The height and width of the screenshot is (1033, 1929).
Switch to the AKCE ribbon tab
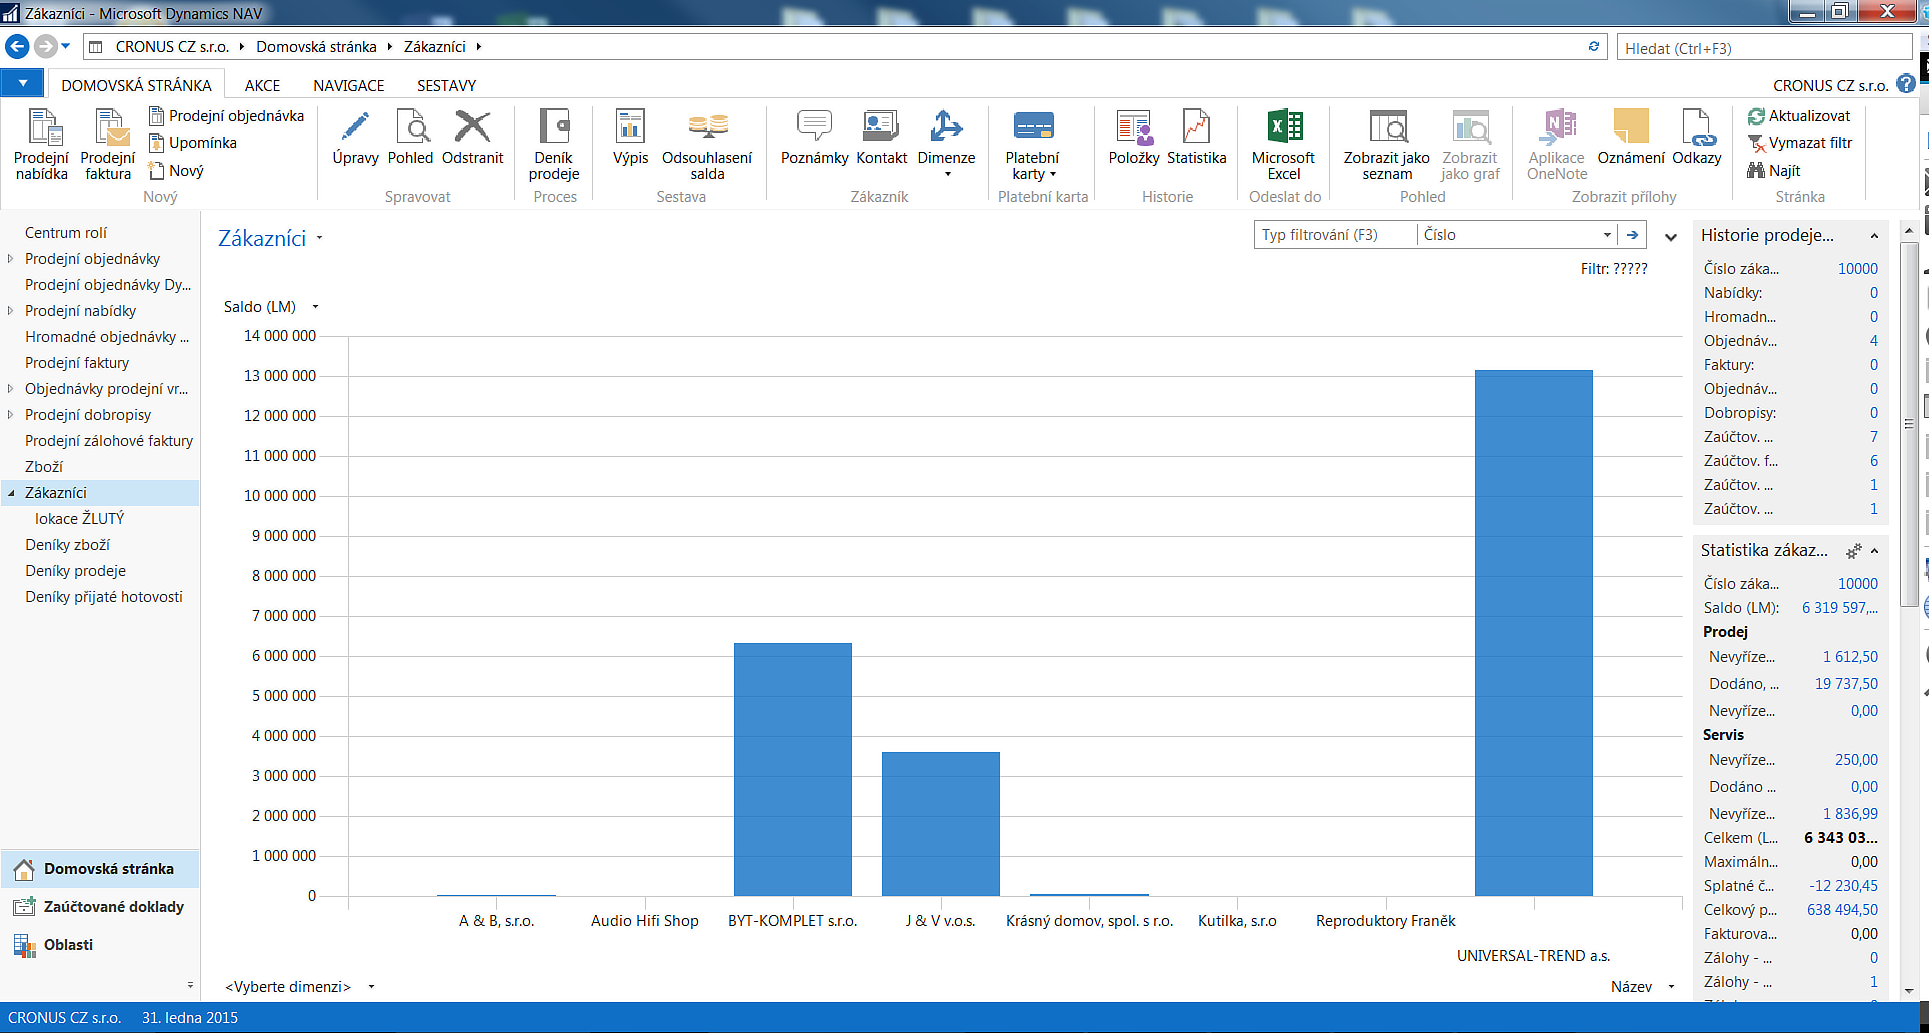[262, 86]
